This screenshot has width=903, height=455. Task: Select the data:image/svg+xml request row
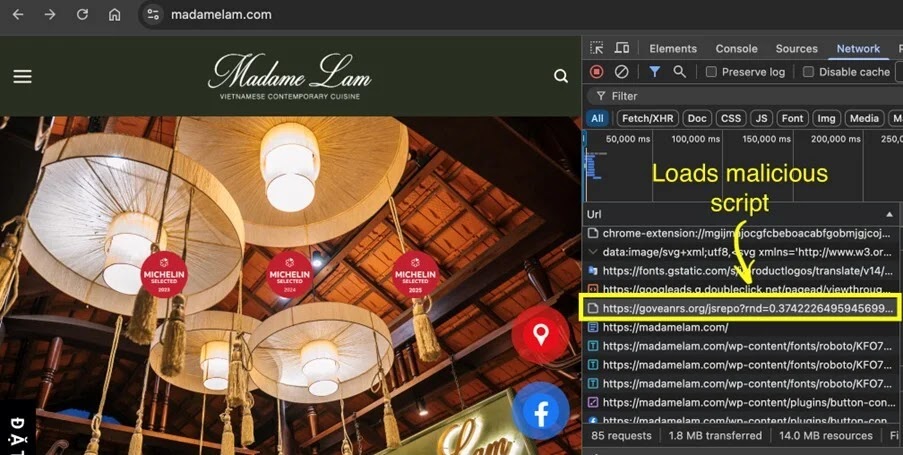coord(743,252)
